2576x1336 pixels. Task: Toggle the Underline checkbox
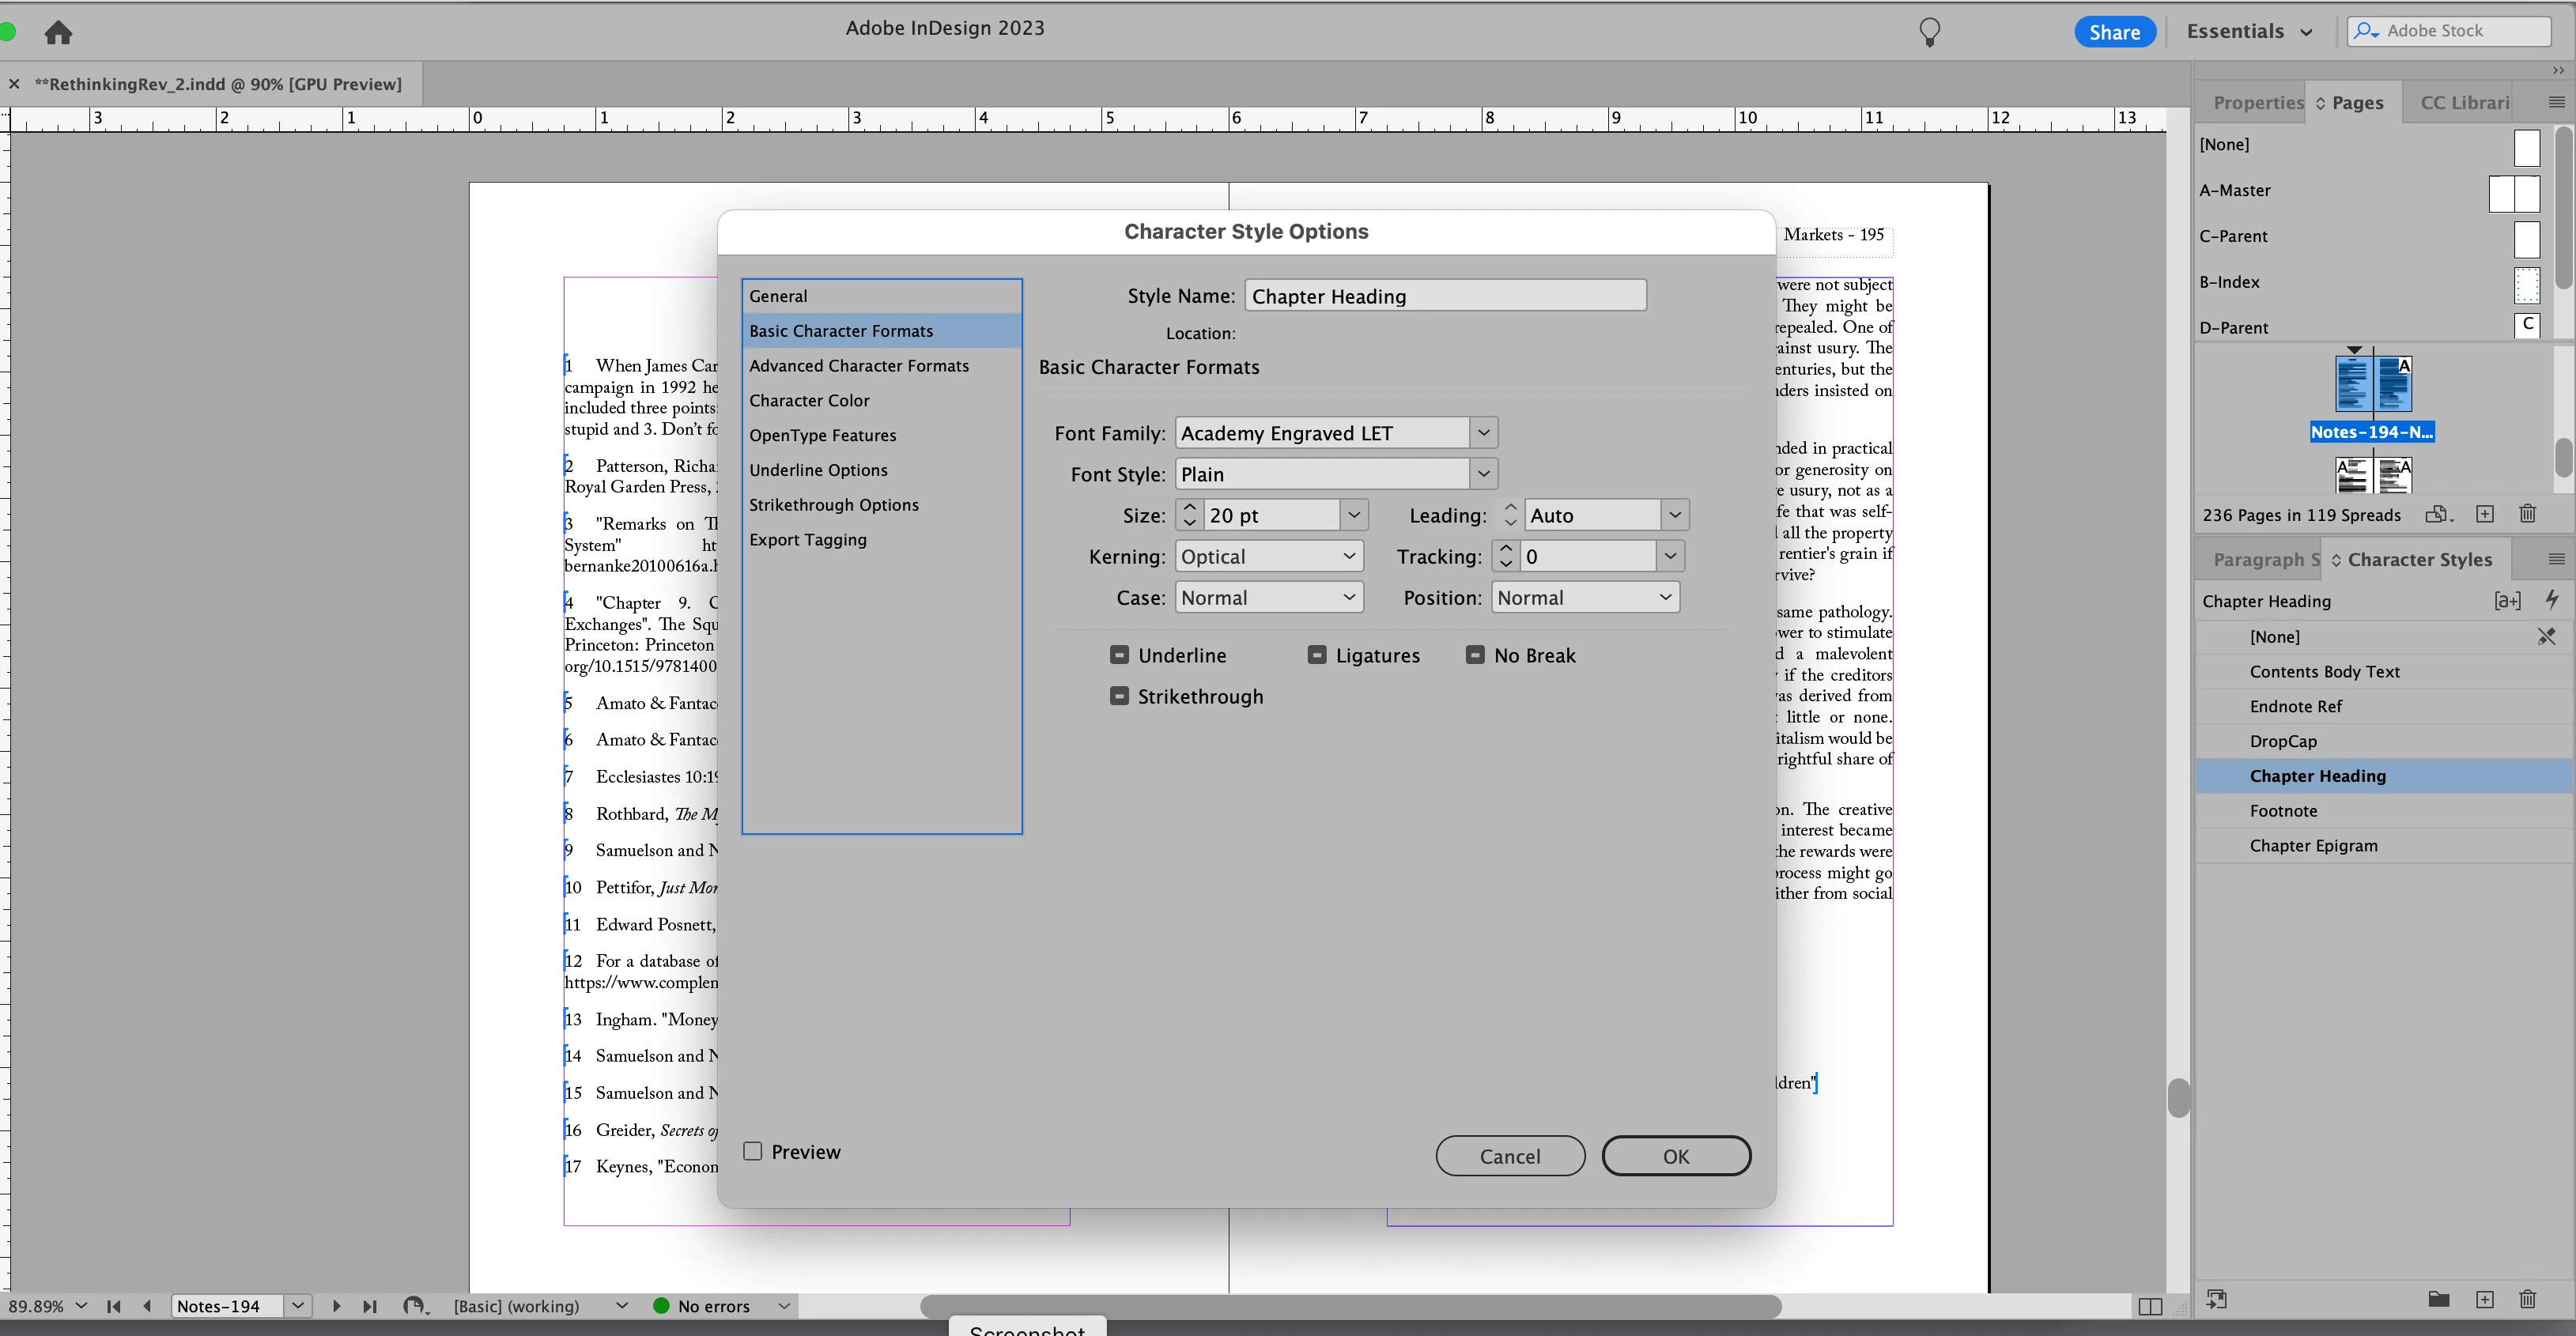(x=1119, y=655)
